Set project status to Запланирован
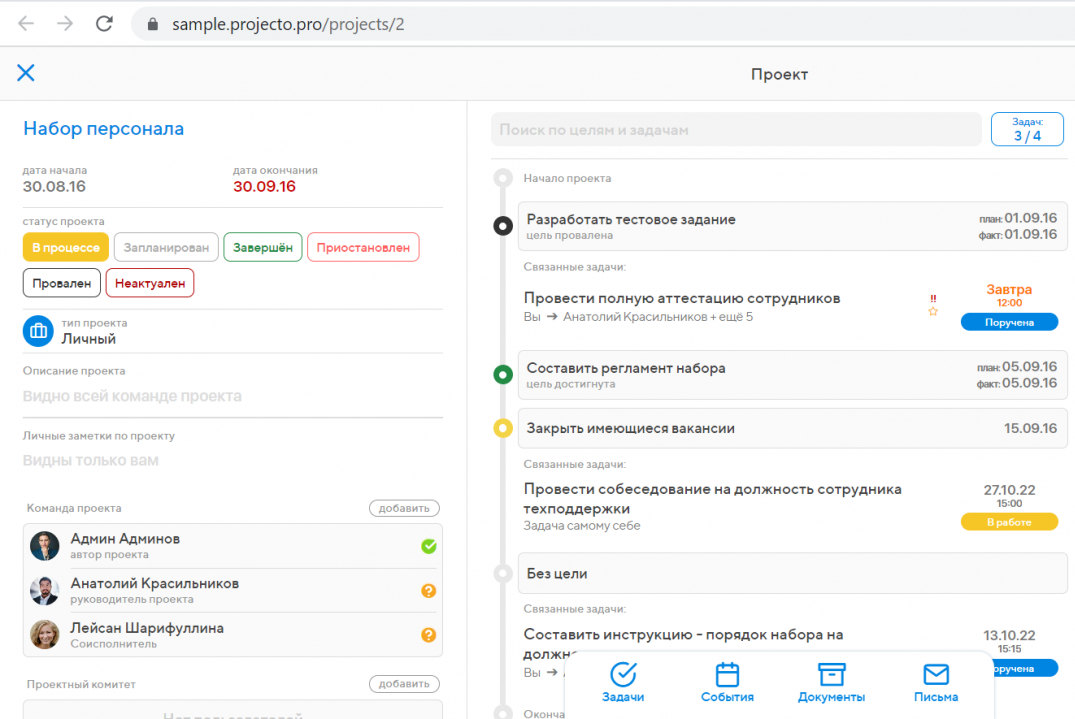Screen dimensions: 1075x719 point(166,247)
